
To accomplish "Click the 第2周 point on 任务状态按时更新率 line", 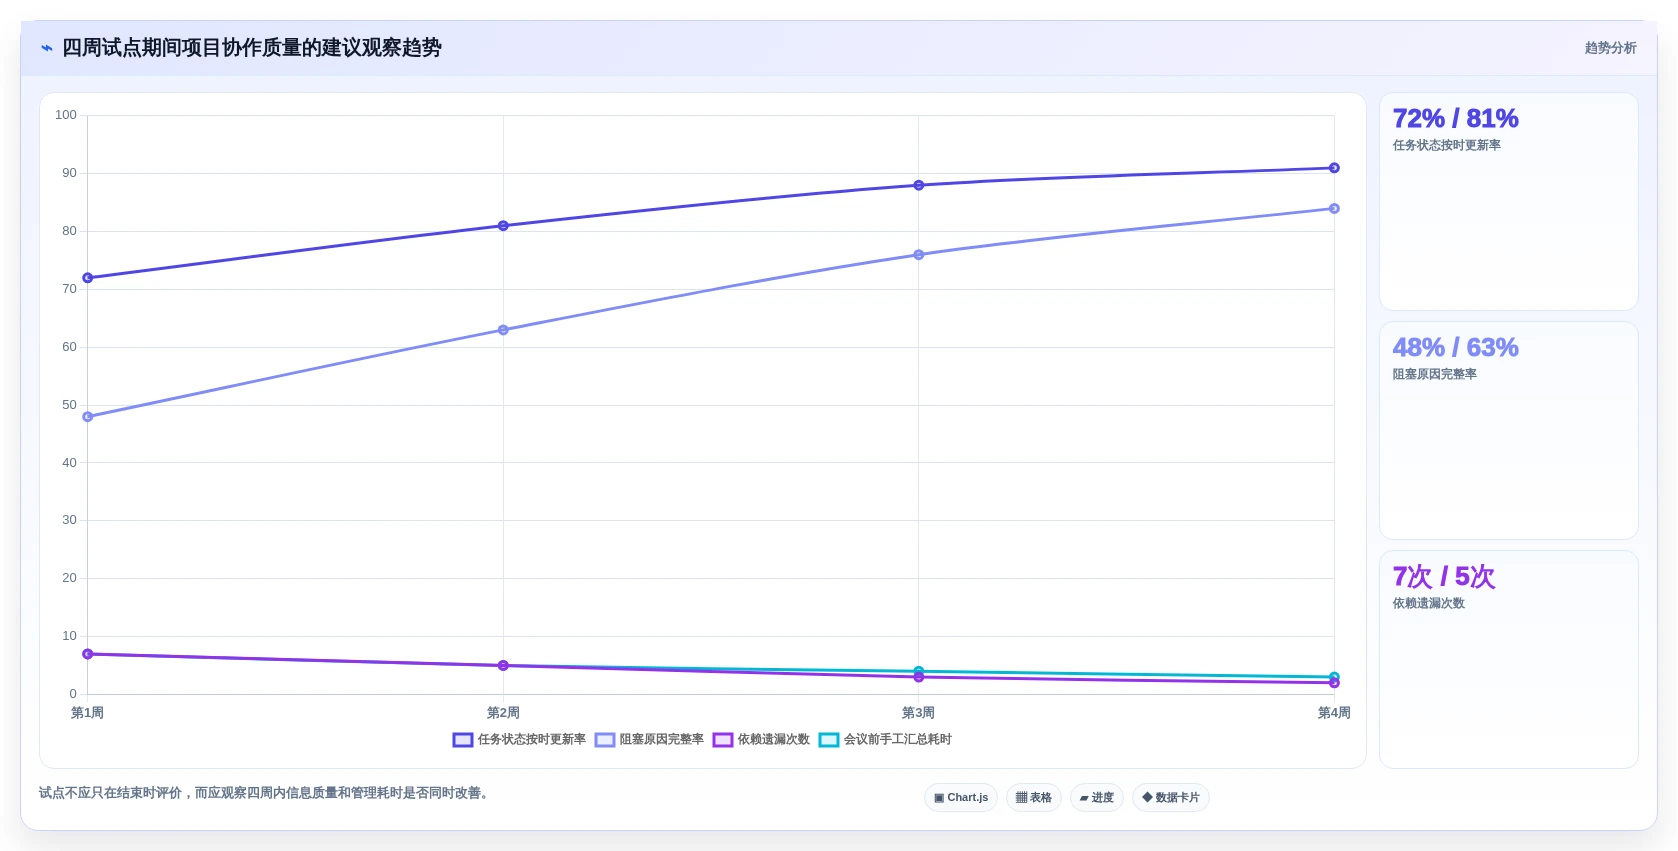I will [x=503, y=226].
